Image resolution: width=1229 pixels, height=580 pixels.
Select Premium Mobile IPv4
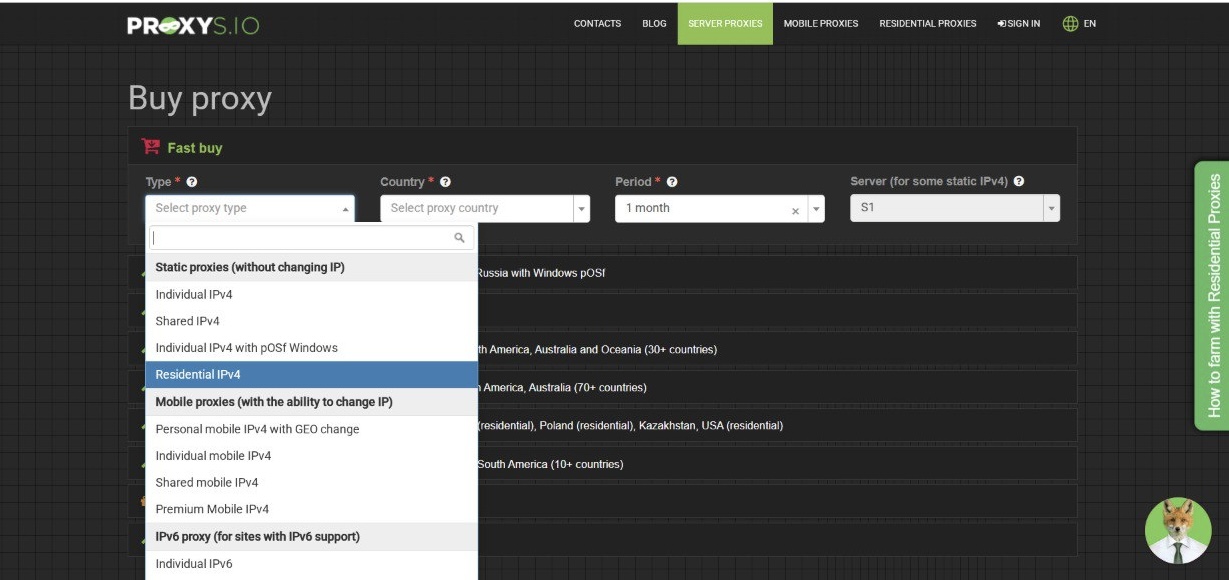[x=311, y=509]
